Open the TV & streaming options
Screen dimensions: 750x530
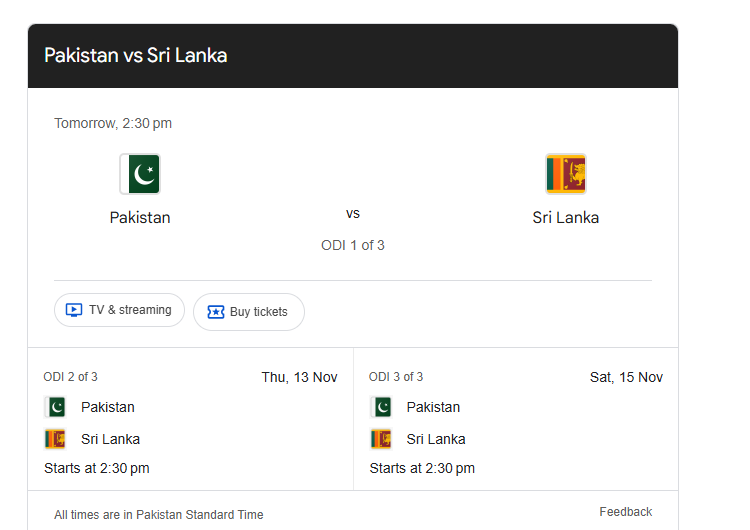coord(120,310)
